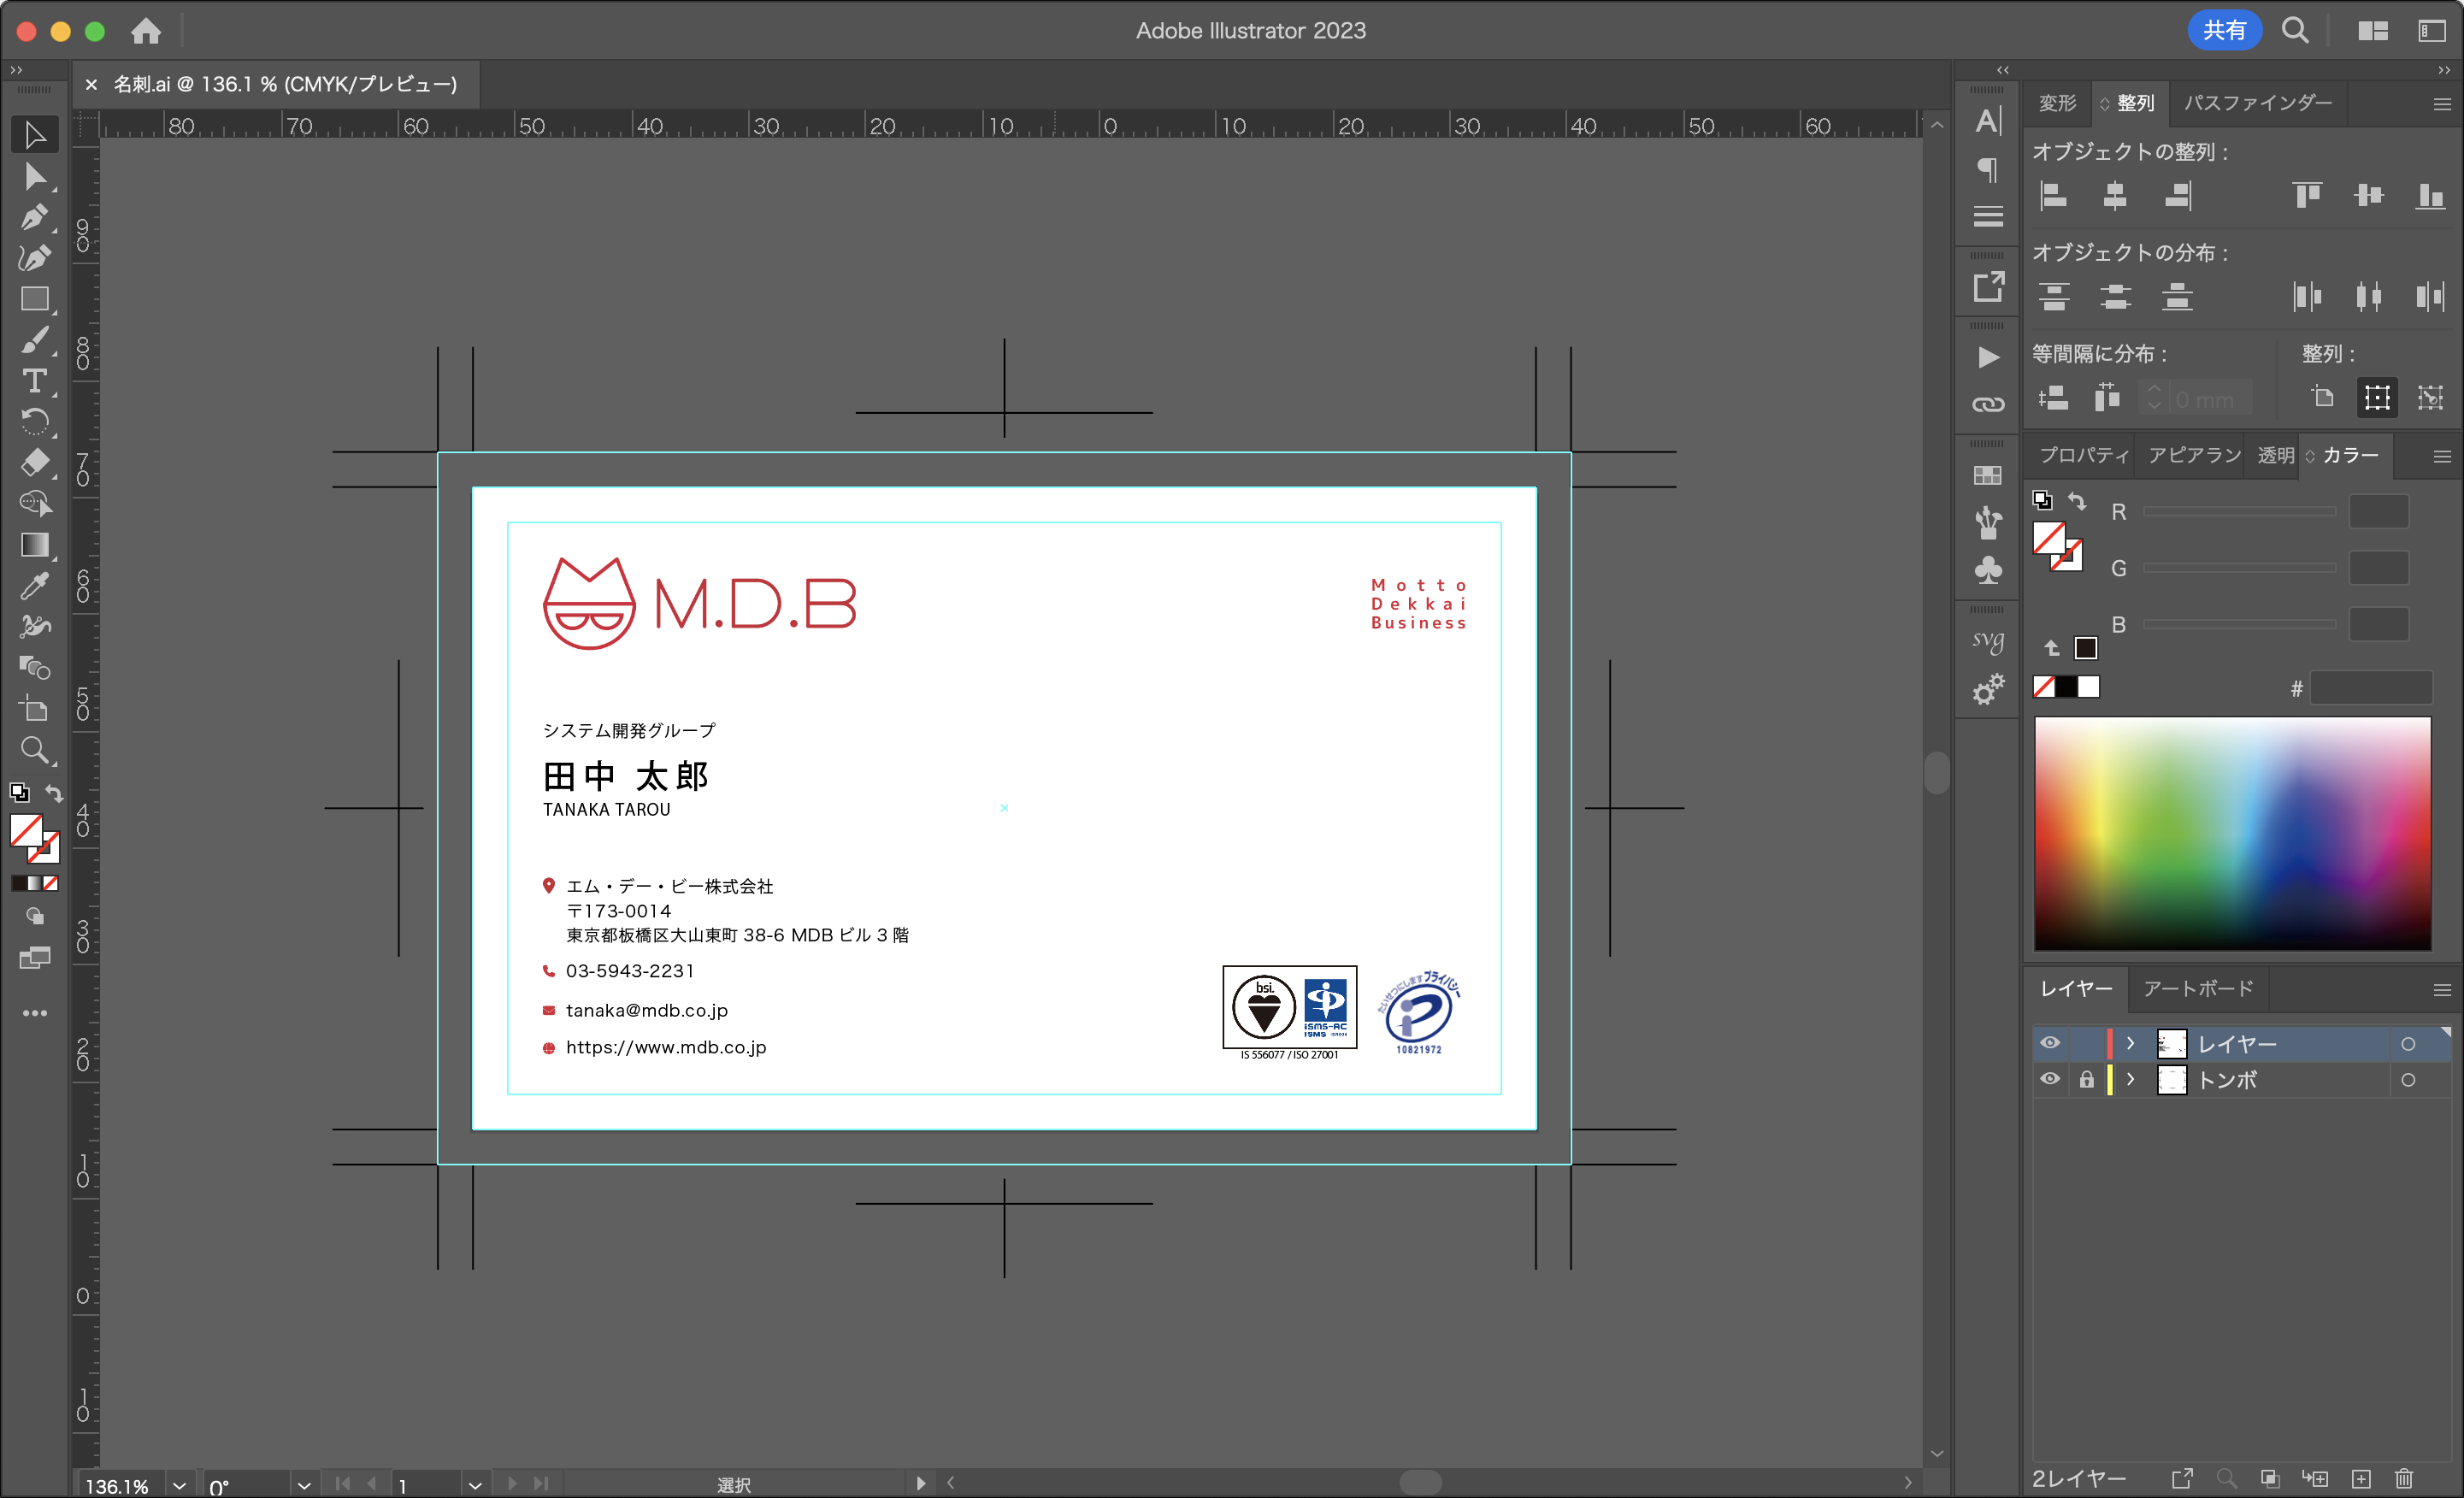Select the Paintbrush tool
The image size is (2464, 1498).
click(x=35, y=340)
